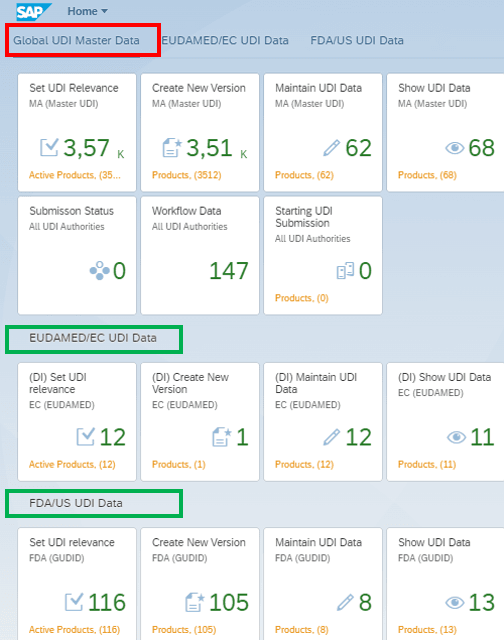Switch to EUDAMED/EC UDI Data tab
This screenshot has height=640, width=504.
point(225,40)
